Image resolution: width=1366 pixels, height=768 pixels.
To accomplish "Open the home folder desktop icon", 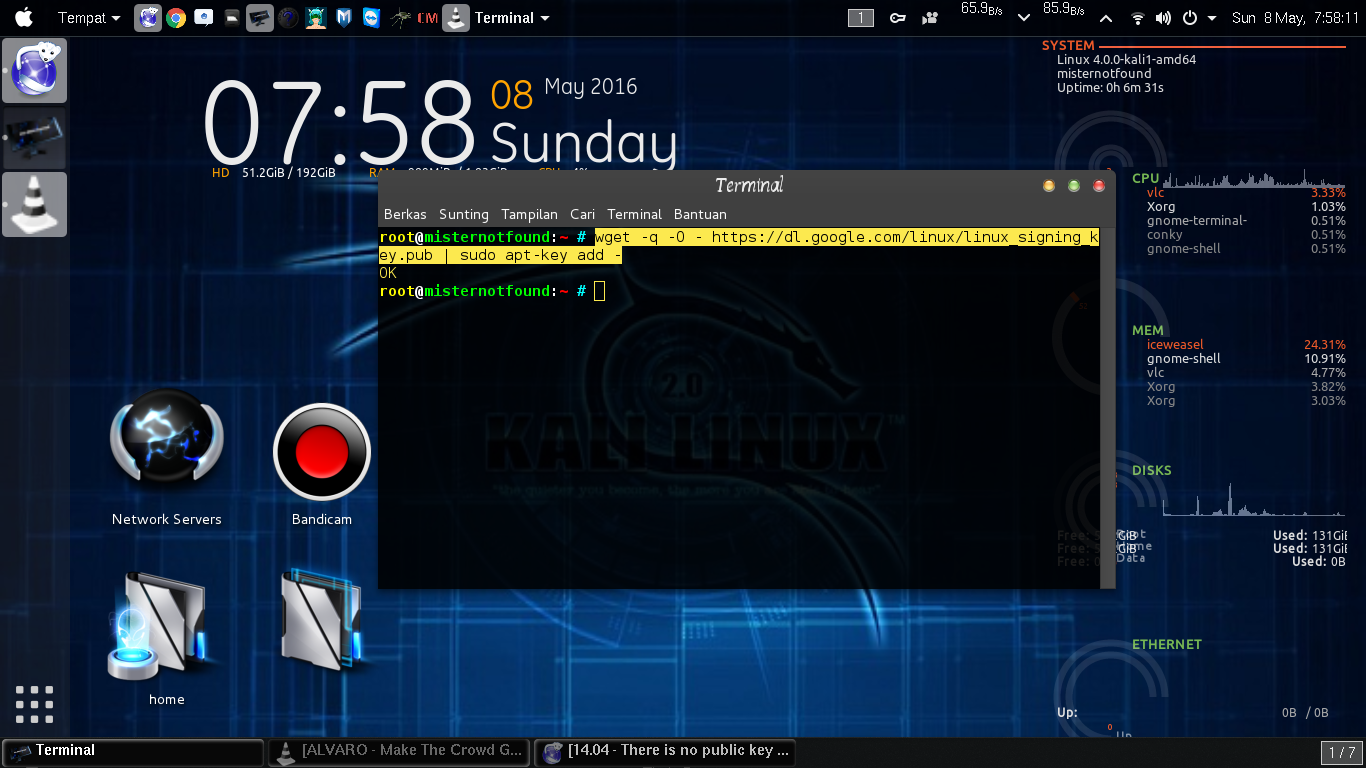I will [166, 638].
